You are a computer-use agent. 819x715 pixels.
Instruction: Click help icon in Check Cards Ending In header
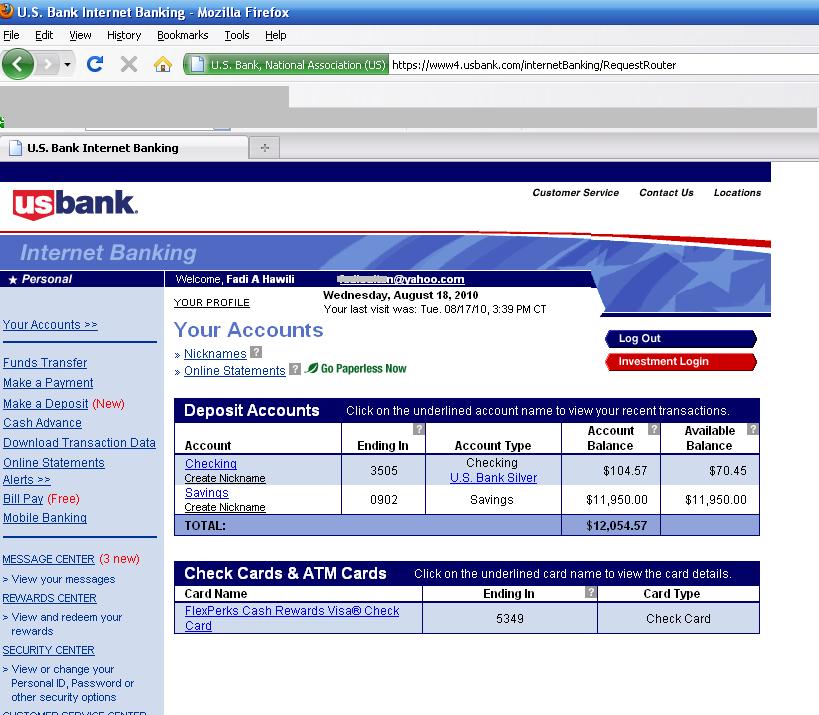590,592
